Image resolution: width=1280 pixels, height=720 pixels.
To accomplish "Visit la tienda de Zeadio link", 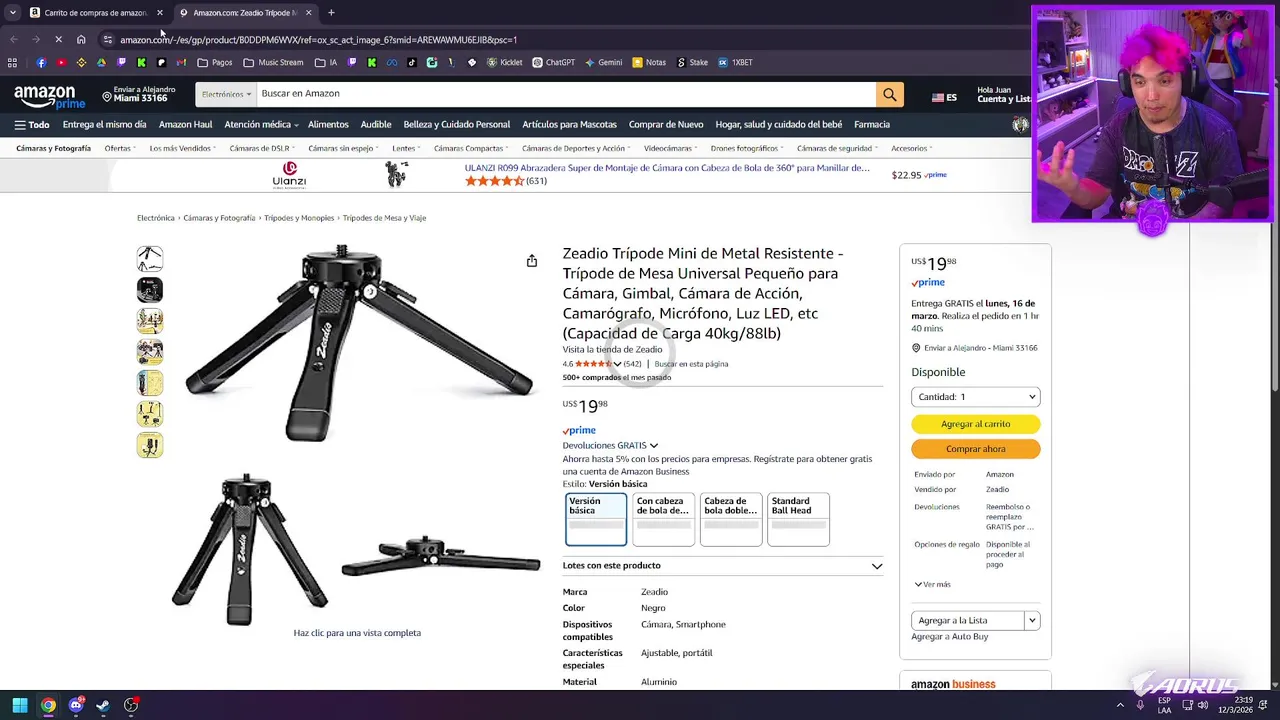I will coord(612,350).
